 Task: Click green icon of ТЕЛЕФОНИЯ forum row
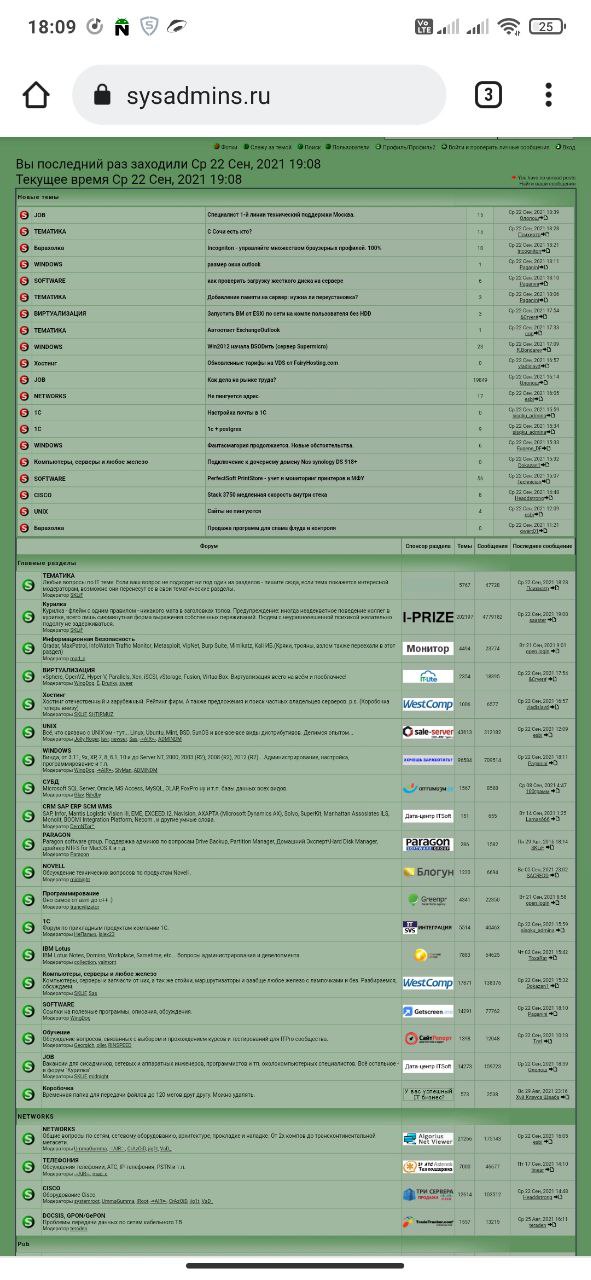pos(29,1166)
